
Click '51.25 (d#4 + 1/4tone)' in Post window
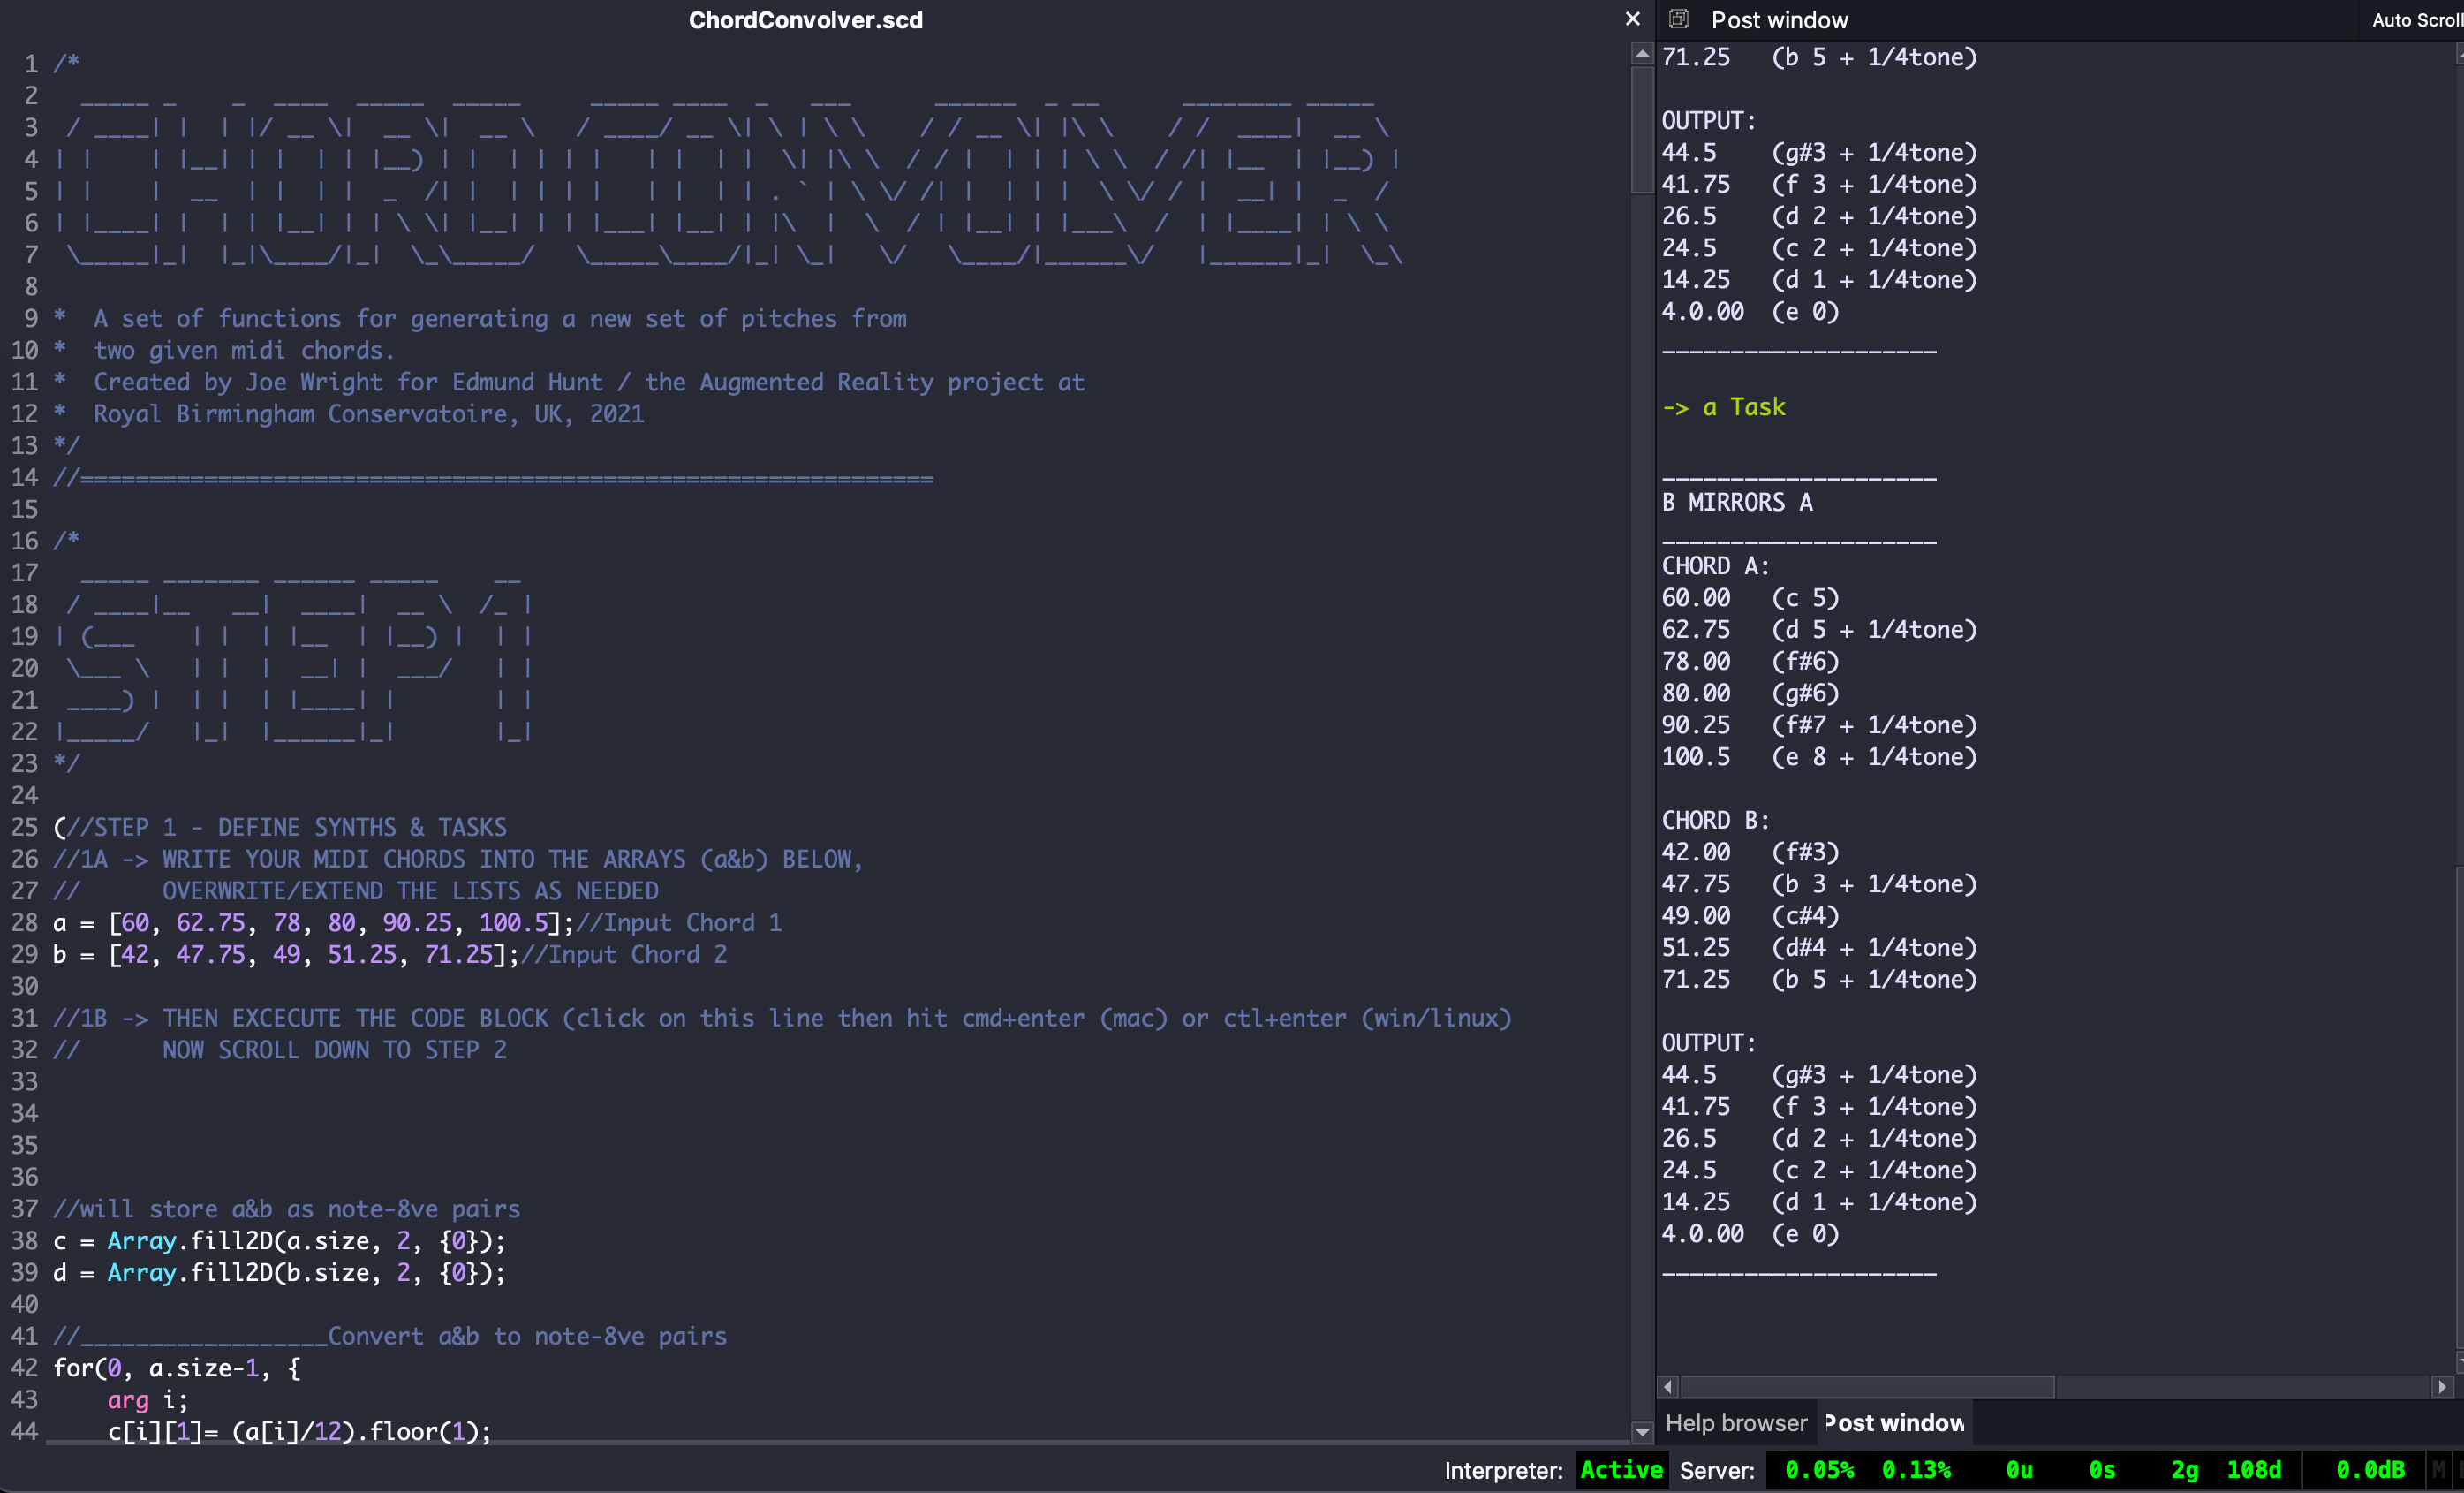[x=1819, y=948]
